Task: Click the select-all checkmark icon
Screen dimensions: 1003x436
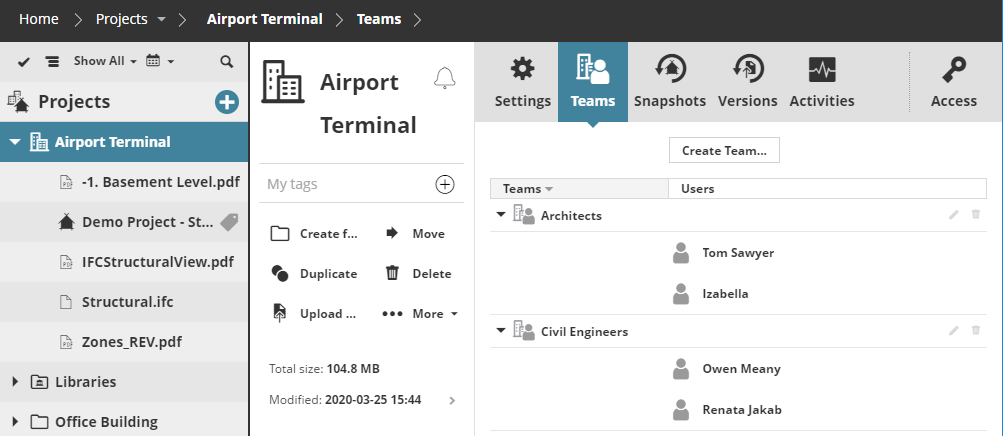Action: [24, 61]
